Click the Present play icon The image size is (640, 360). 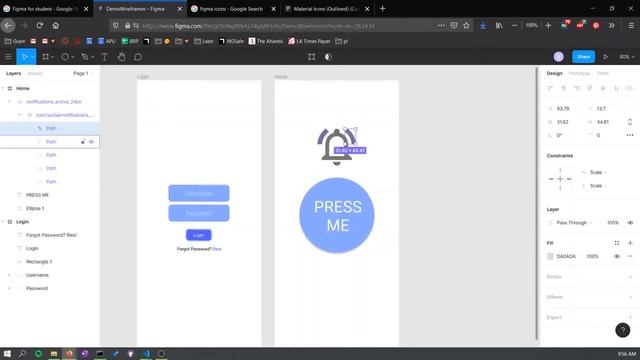click(x=605, y=57)
